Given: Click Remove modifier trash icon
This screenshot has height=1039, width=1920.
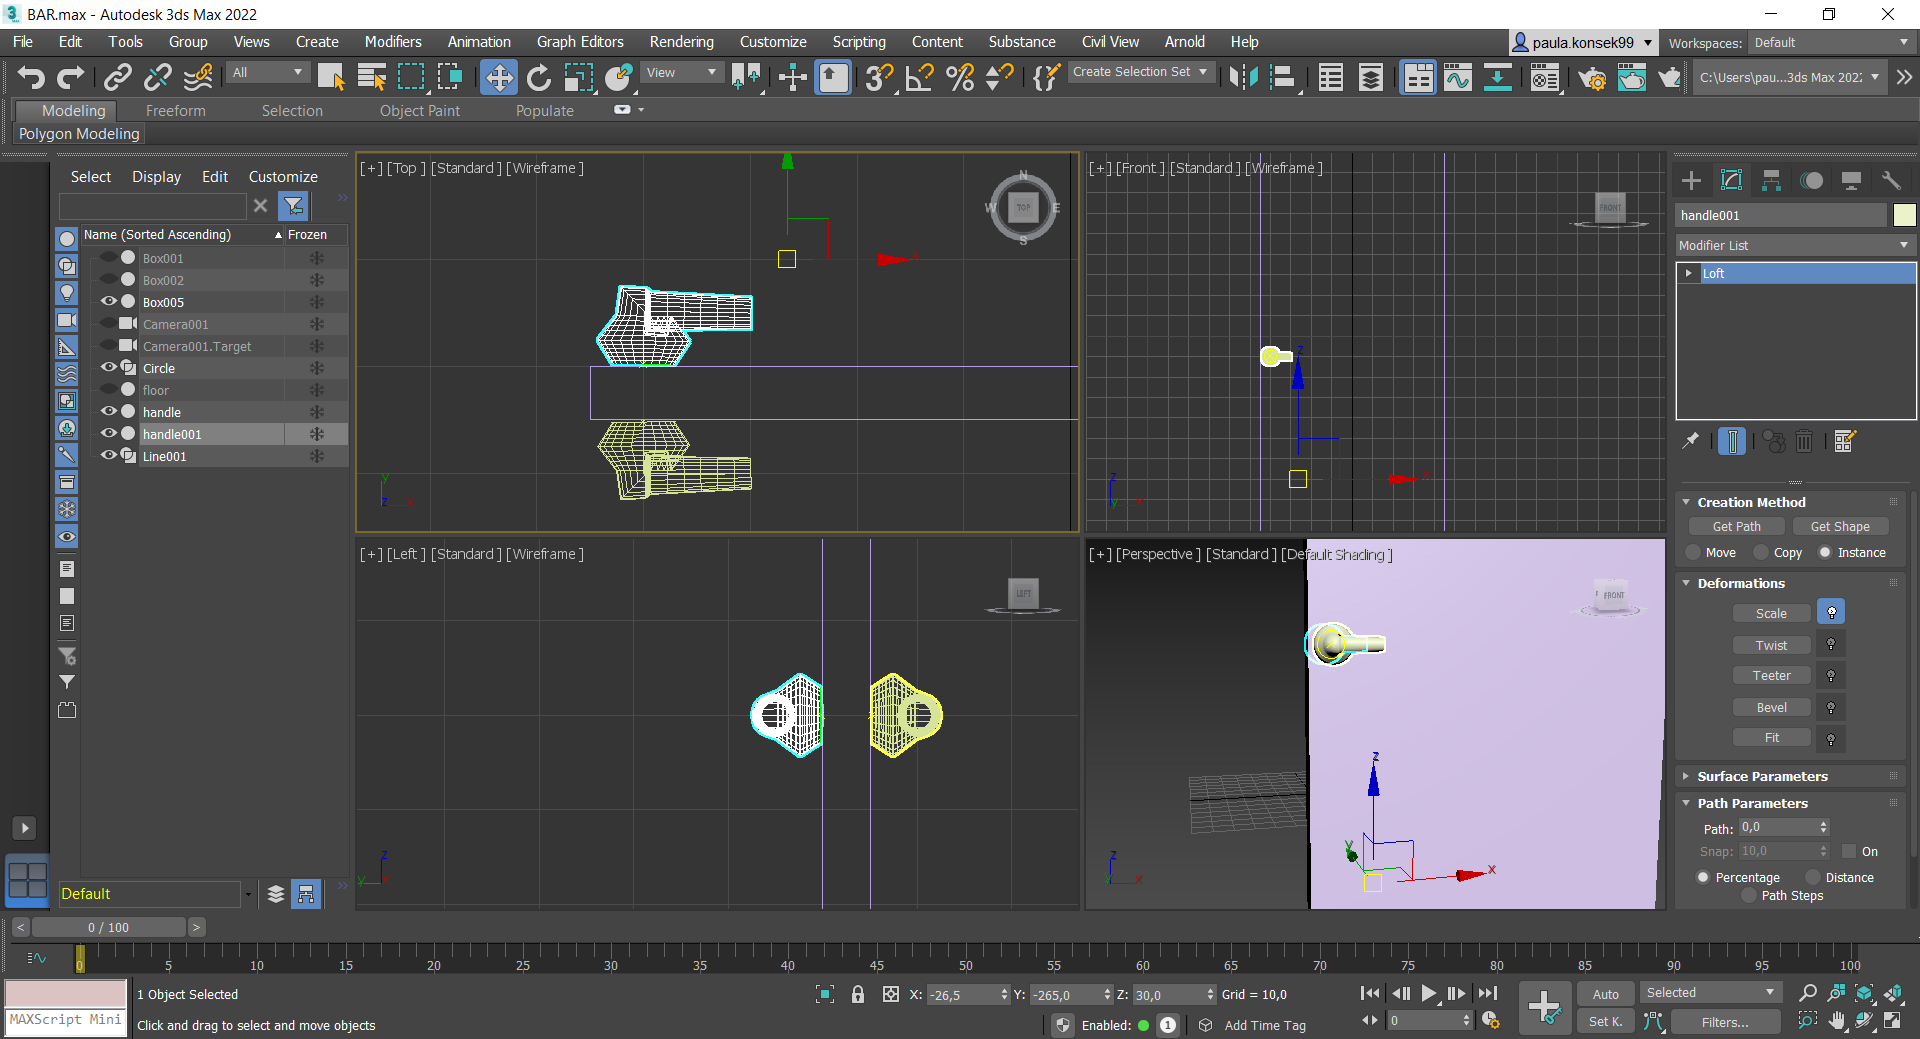Looking at the screenshot, I should [x=1804, y=441].
